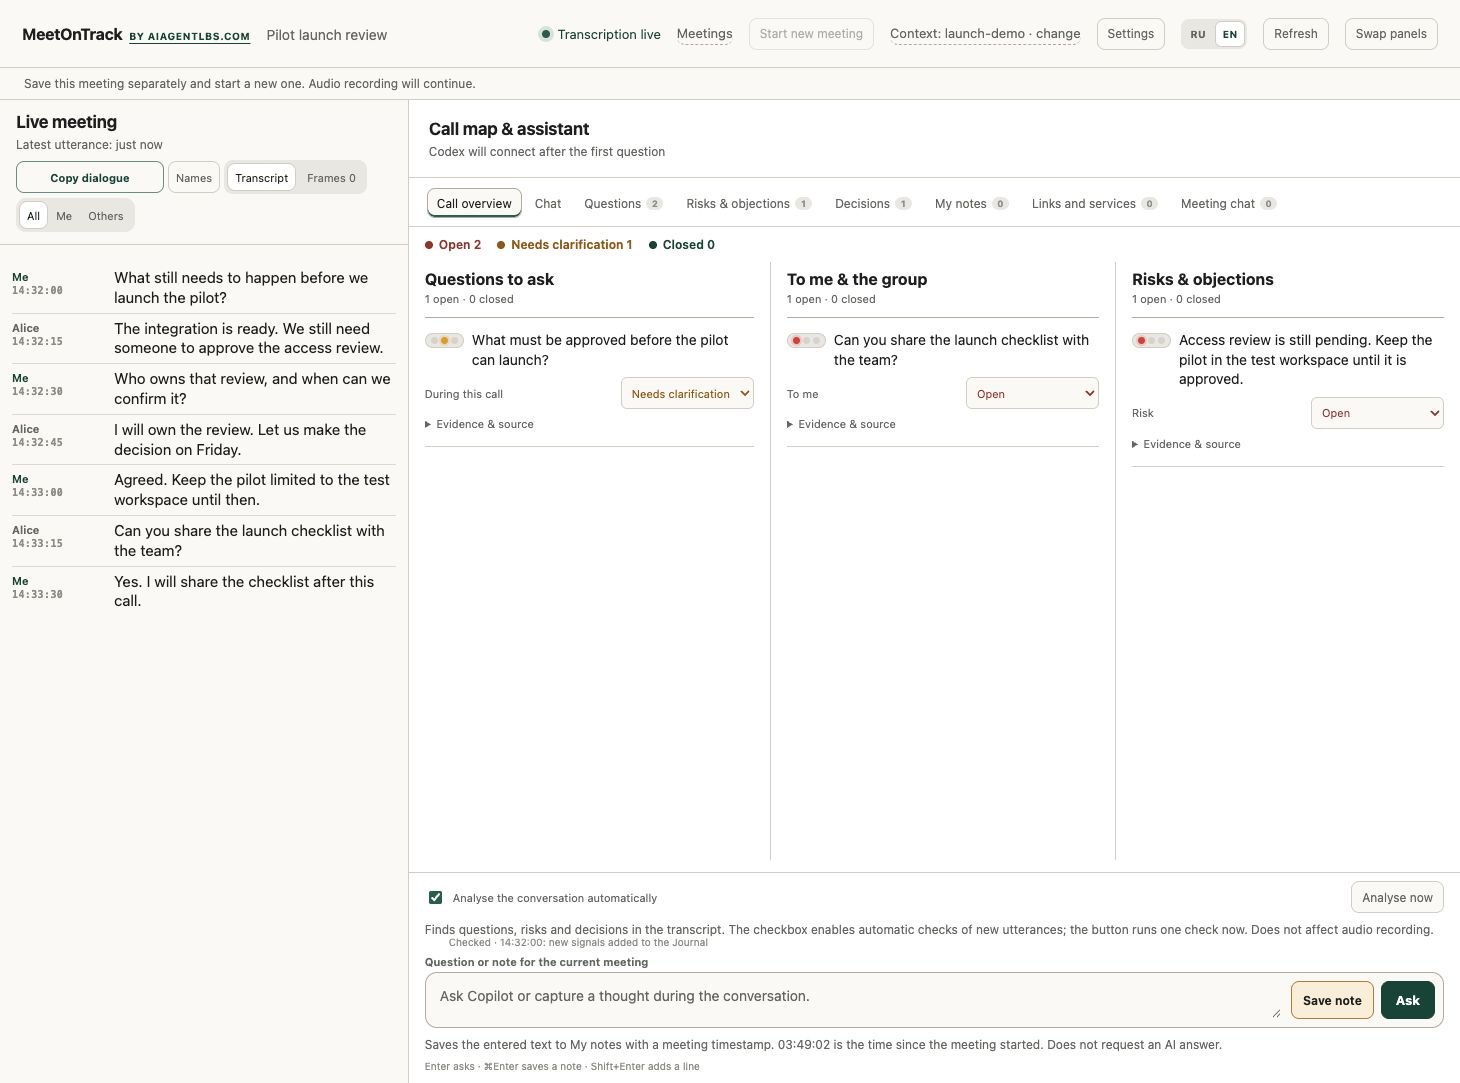
Task: Open the Meetings link
Action: click(705, 34)
